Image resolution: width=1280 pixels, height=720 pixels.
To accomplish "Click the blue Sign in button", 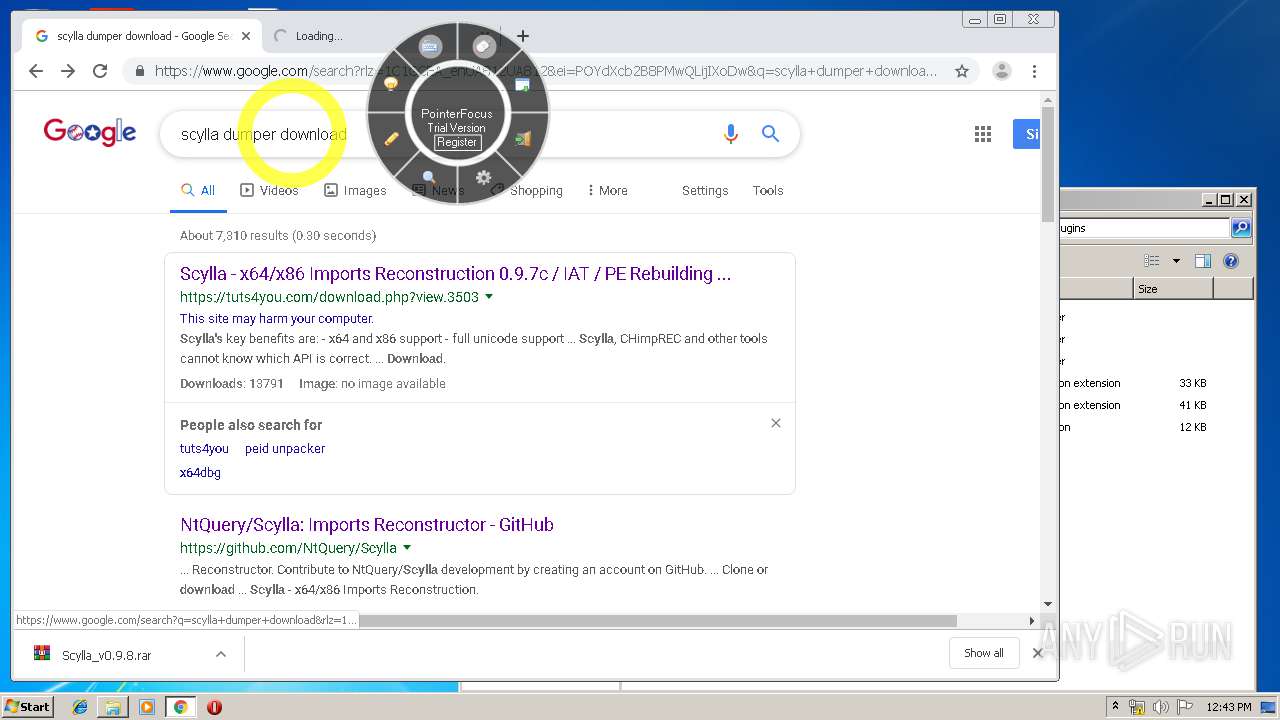I will [1027, 134].
